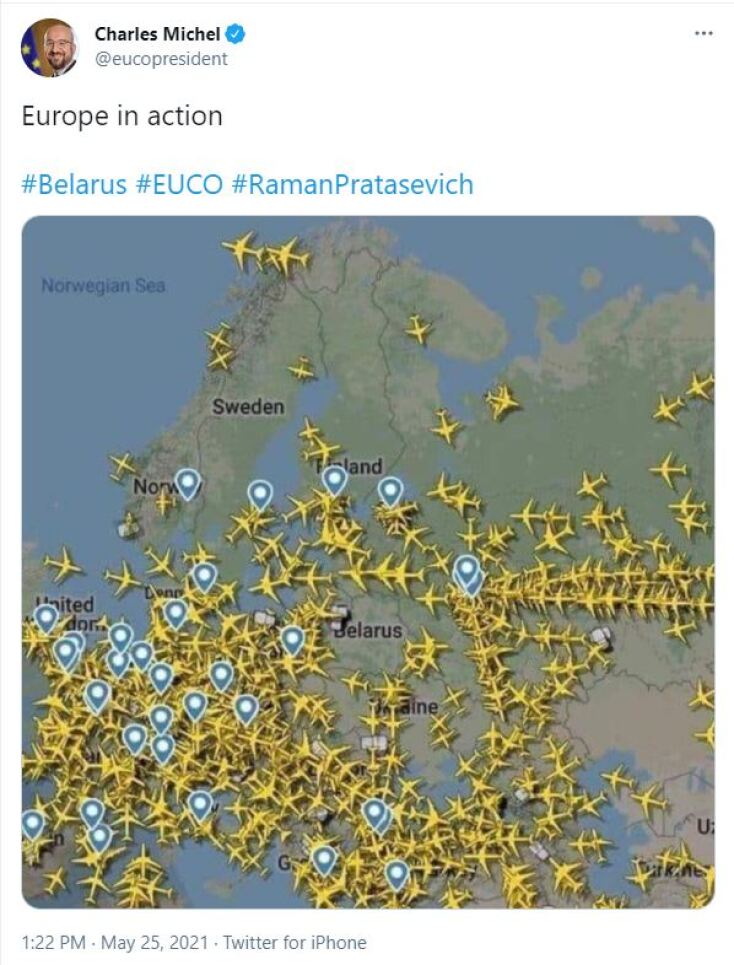Select the map pin below the United label
This screenshot has height=965, width=734.
click(x=46, y=619)
